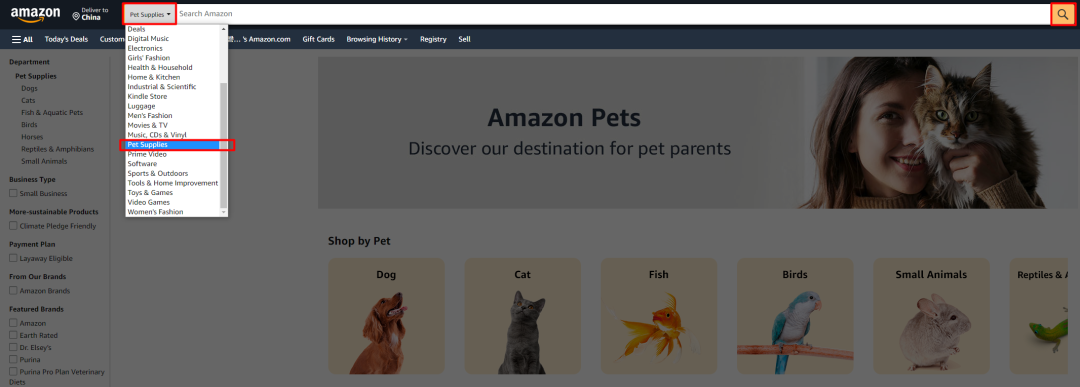Image resolution: width=1080 pixels, height=387 pixels.
Task: Click the Search Amazon text field
Action: tap(613, 14)
